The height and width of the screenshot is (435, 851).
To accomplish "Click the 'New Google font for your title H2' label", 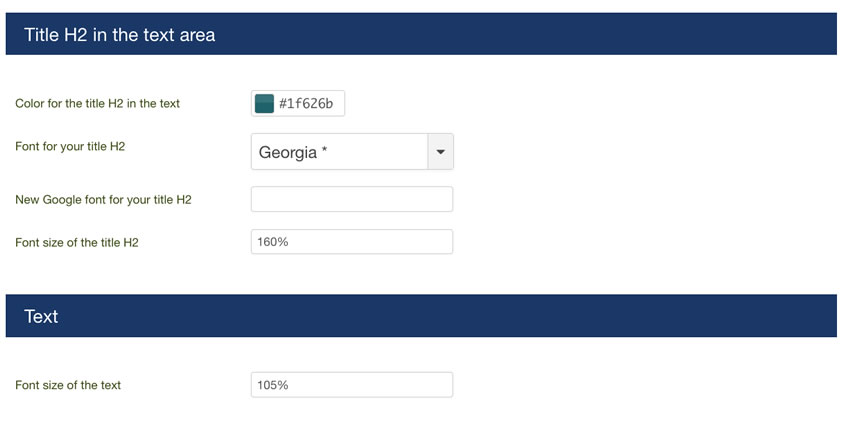I will (x=103, y=200).
